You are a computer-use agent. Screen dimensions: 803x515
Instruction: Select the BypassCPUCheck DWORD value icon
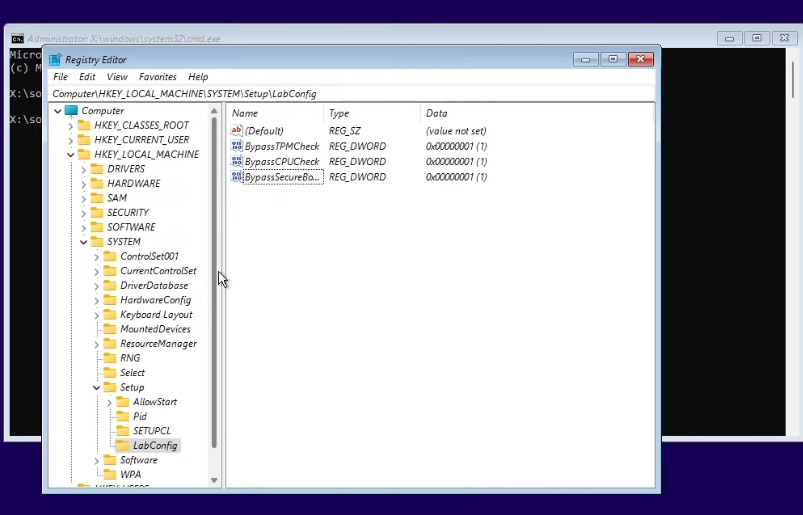coord(237,161)
